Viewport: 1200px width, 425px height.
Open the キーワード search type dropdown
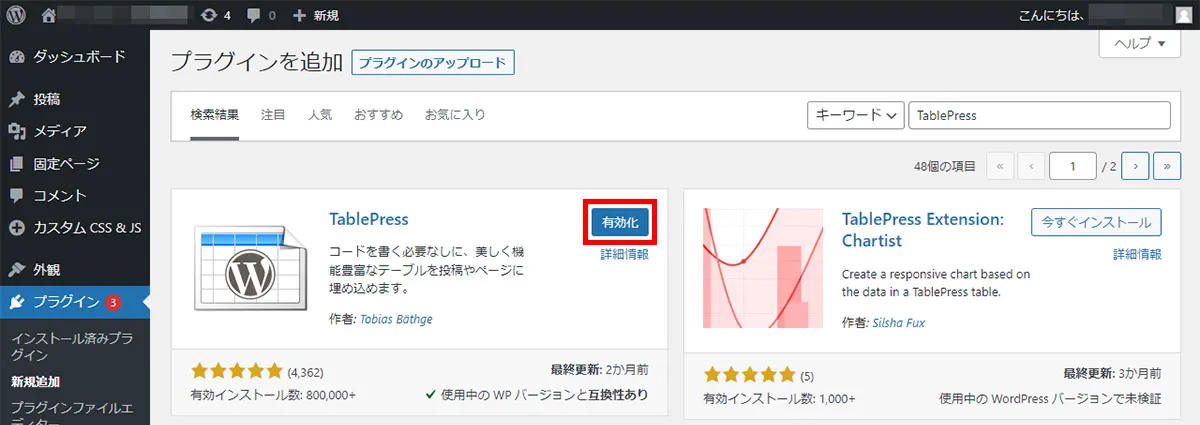pyautogui.click(x=855, y=115)
